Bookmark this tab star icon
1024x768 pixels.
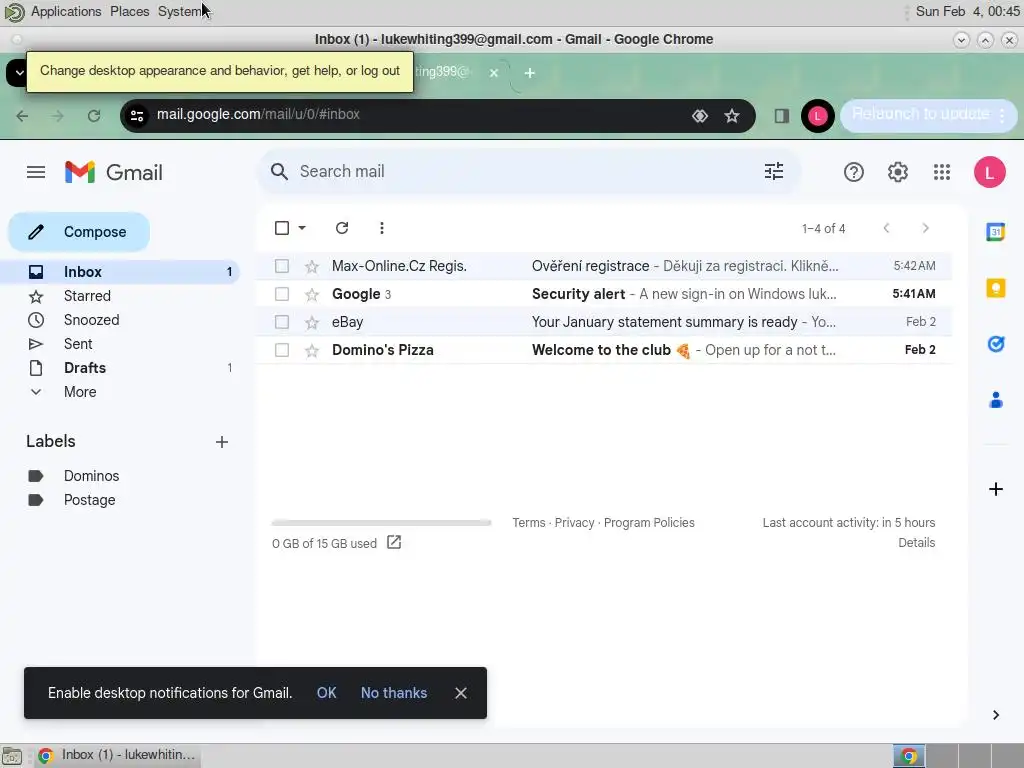coord(731,116)
